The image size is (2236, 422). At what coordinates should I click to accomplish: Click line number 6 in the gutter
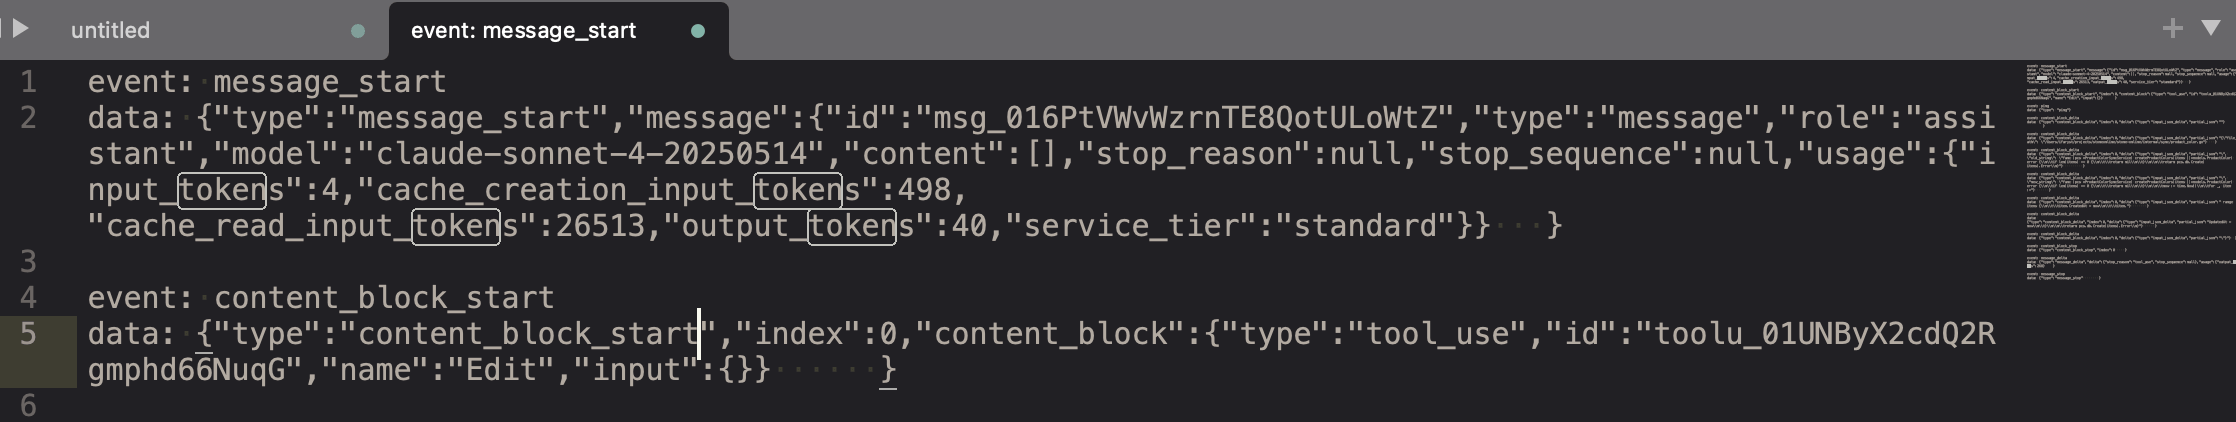click(28, 406)
